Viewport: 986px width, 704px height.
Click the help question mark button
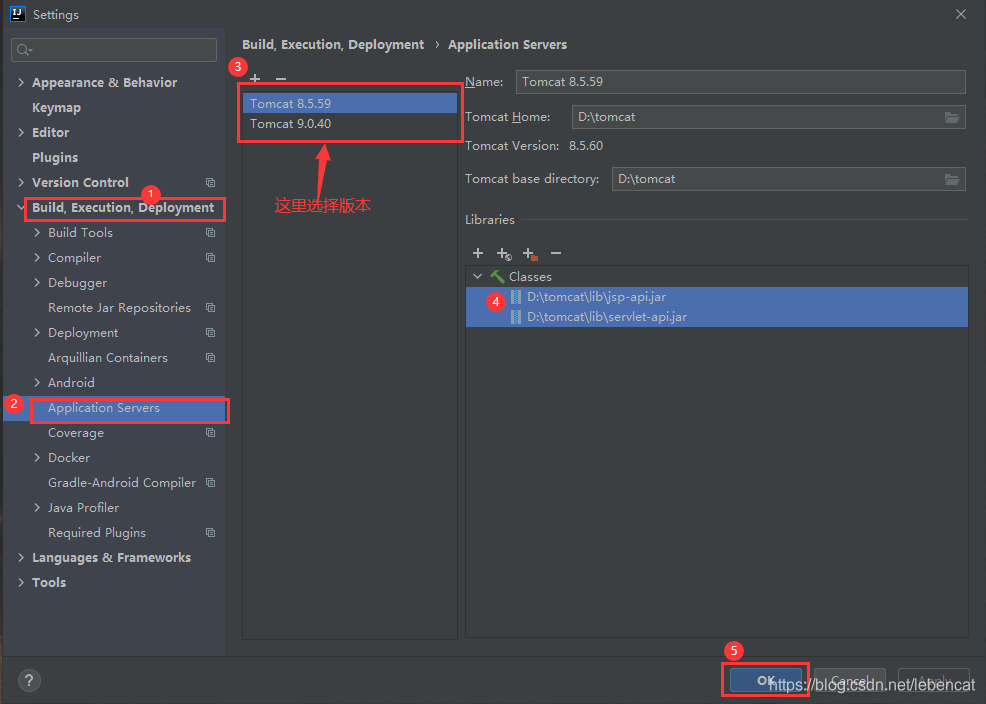pyautogui.click(x=30, y=680)
